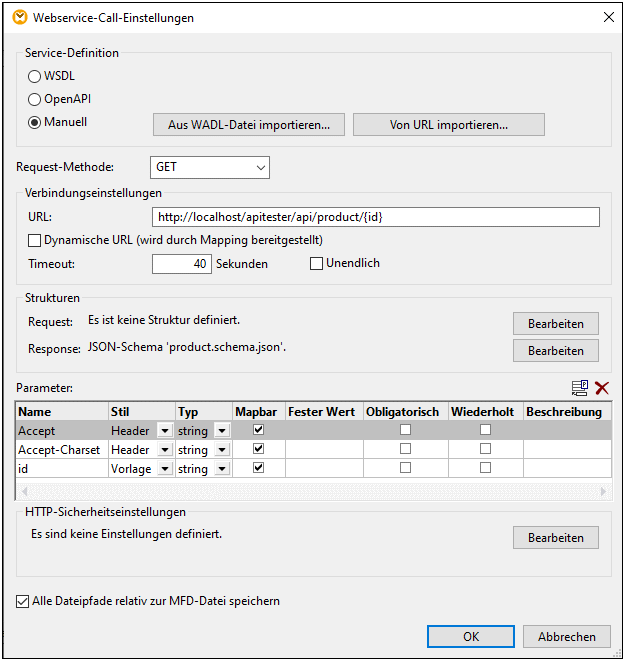Expand the Typ dropdown for the id row
This screenshot has height=661, width=625.
pos(222,469)
